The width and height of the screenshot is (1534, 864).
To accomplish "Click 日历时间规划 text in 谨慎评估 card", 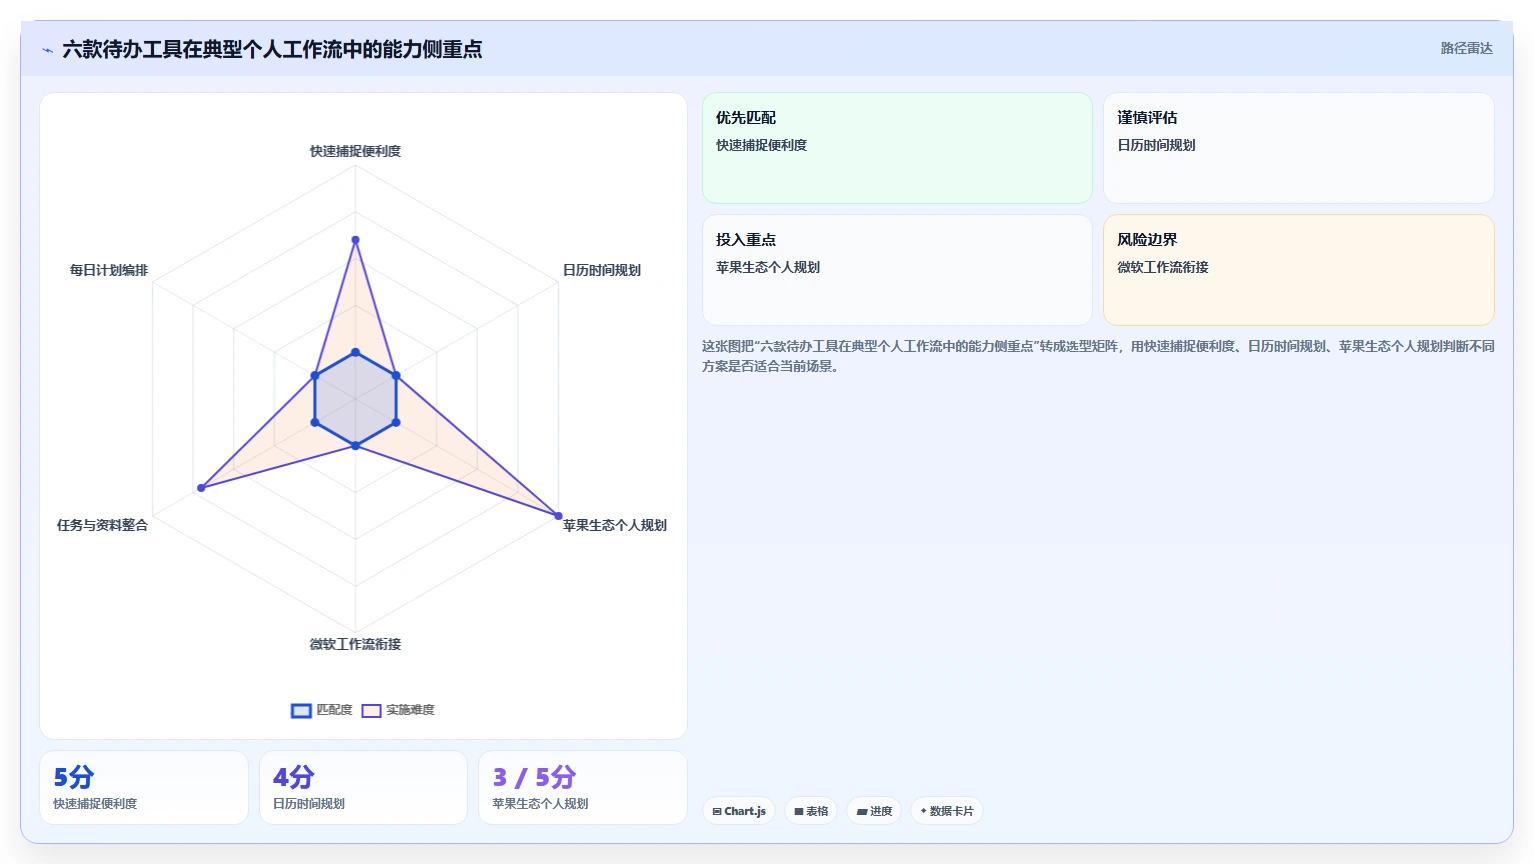I will (1156, 145).
